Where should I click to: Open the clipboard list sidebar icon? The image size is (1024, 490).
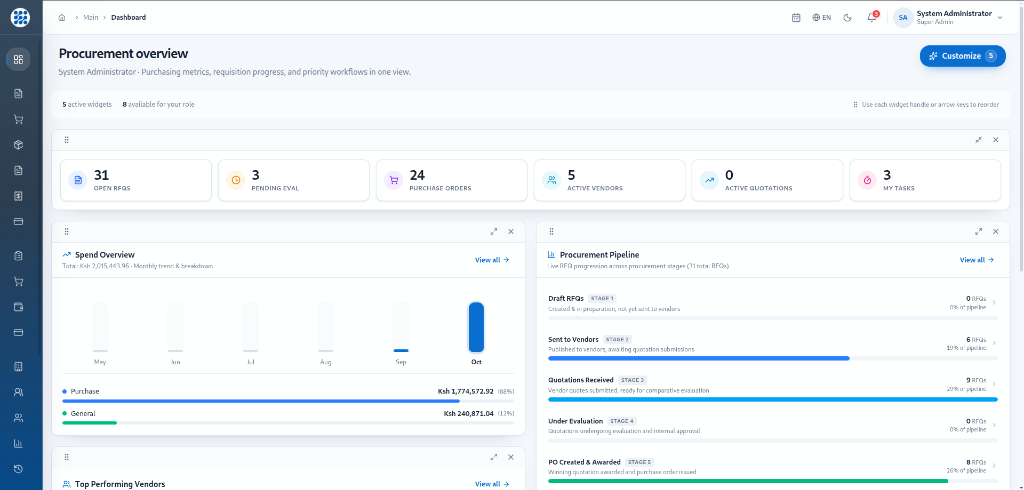18,255
